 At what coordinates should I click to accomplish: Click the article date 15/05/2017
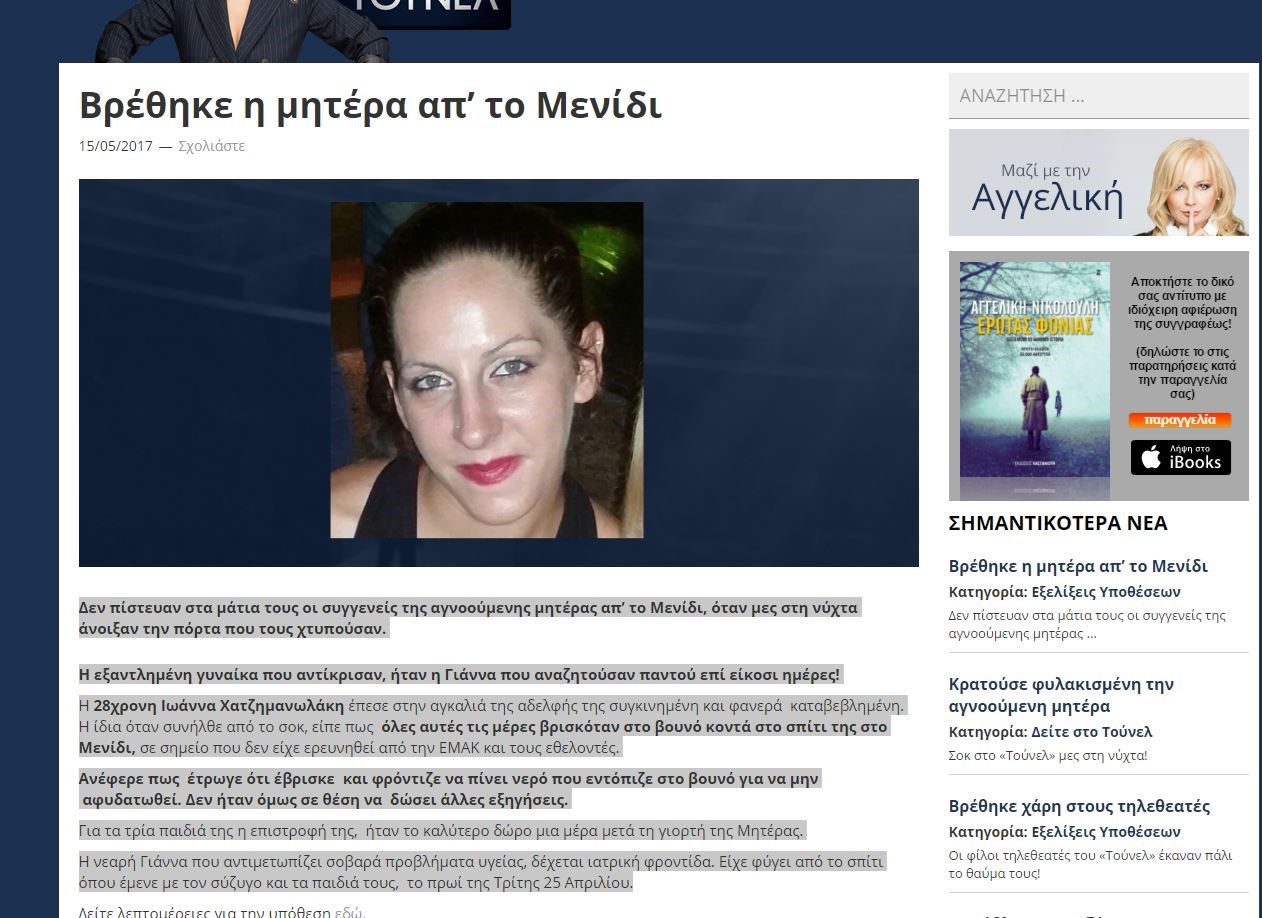(116, 146)
